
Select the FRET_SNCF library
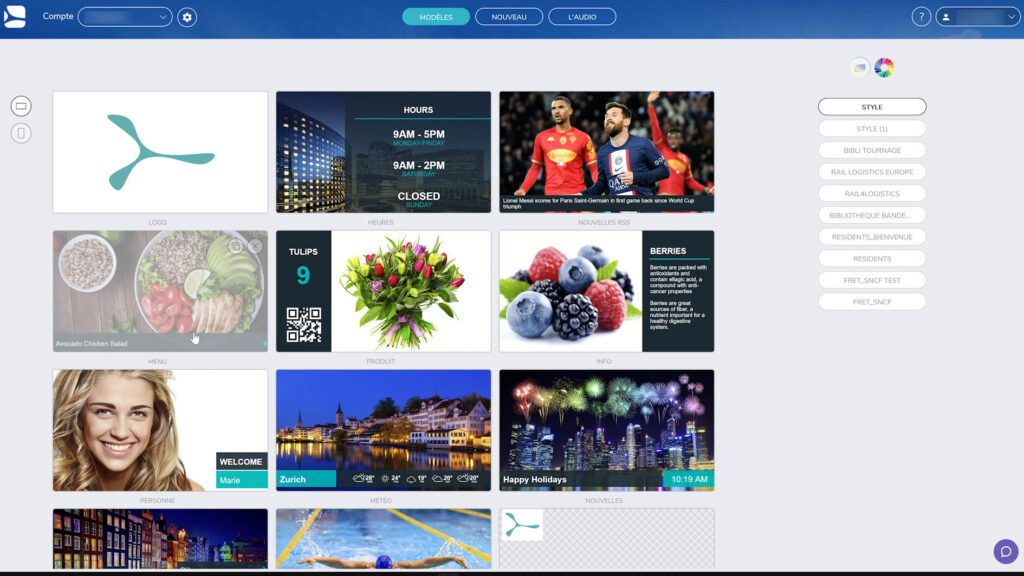tap(872, 302)
